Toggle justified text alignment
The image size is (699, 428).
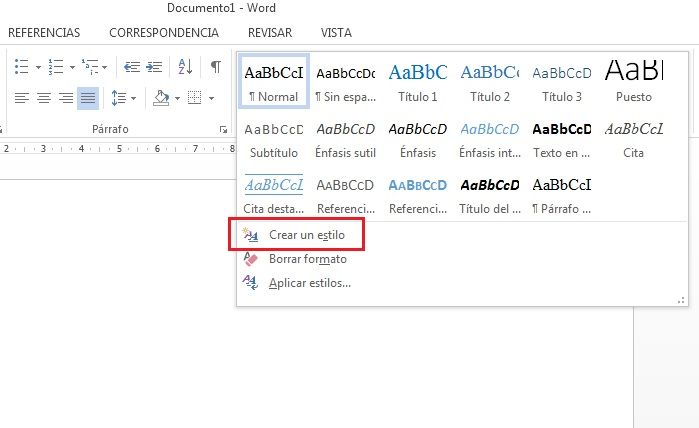87,98
